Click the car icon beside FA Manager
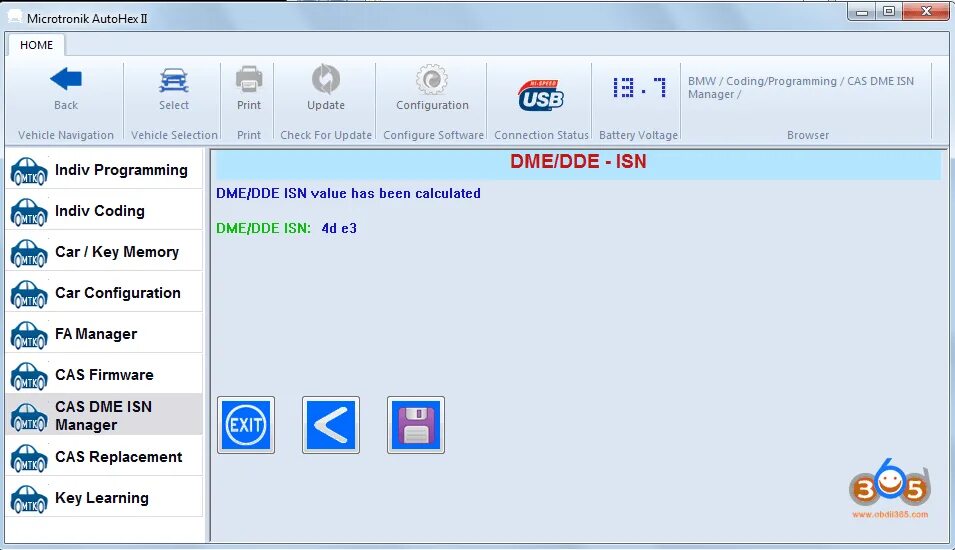Viewport: 955px width, 550px height. (x=29, y=334)
